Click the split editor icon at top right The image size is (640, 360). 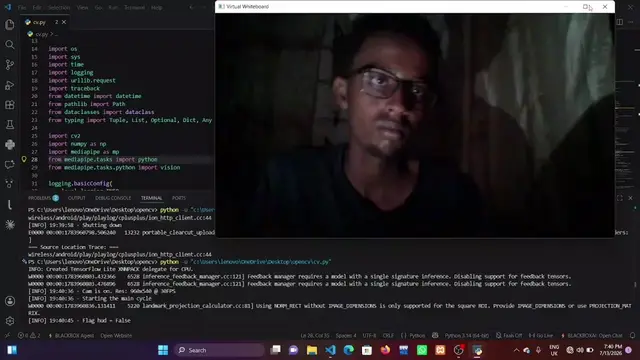tap(620, 22)
